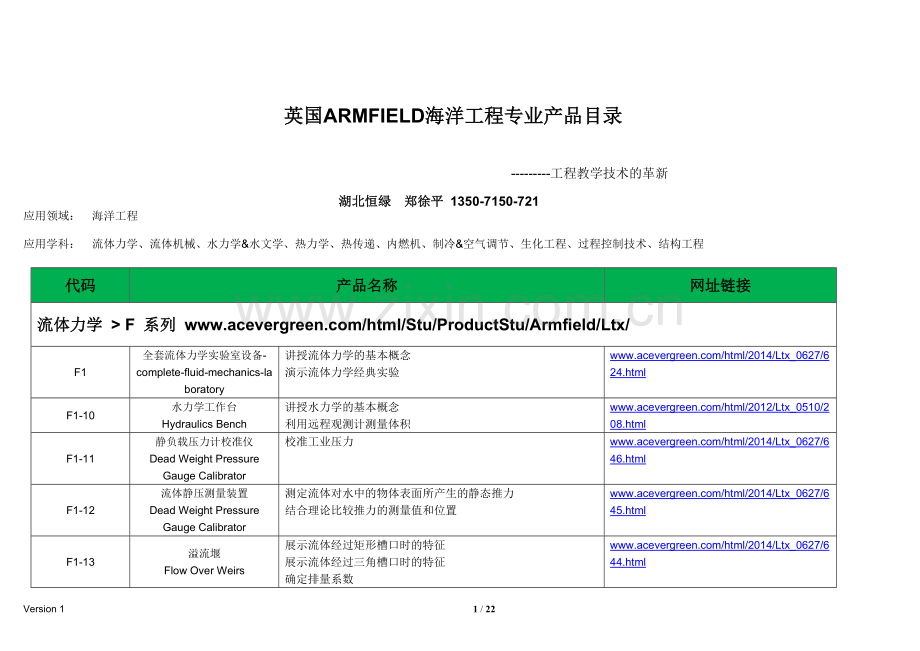Open the F1-13 Flow Over Weirs link 644.html

point(719,553)
